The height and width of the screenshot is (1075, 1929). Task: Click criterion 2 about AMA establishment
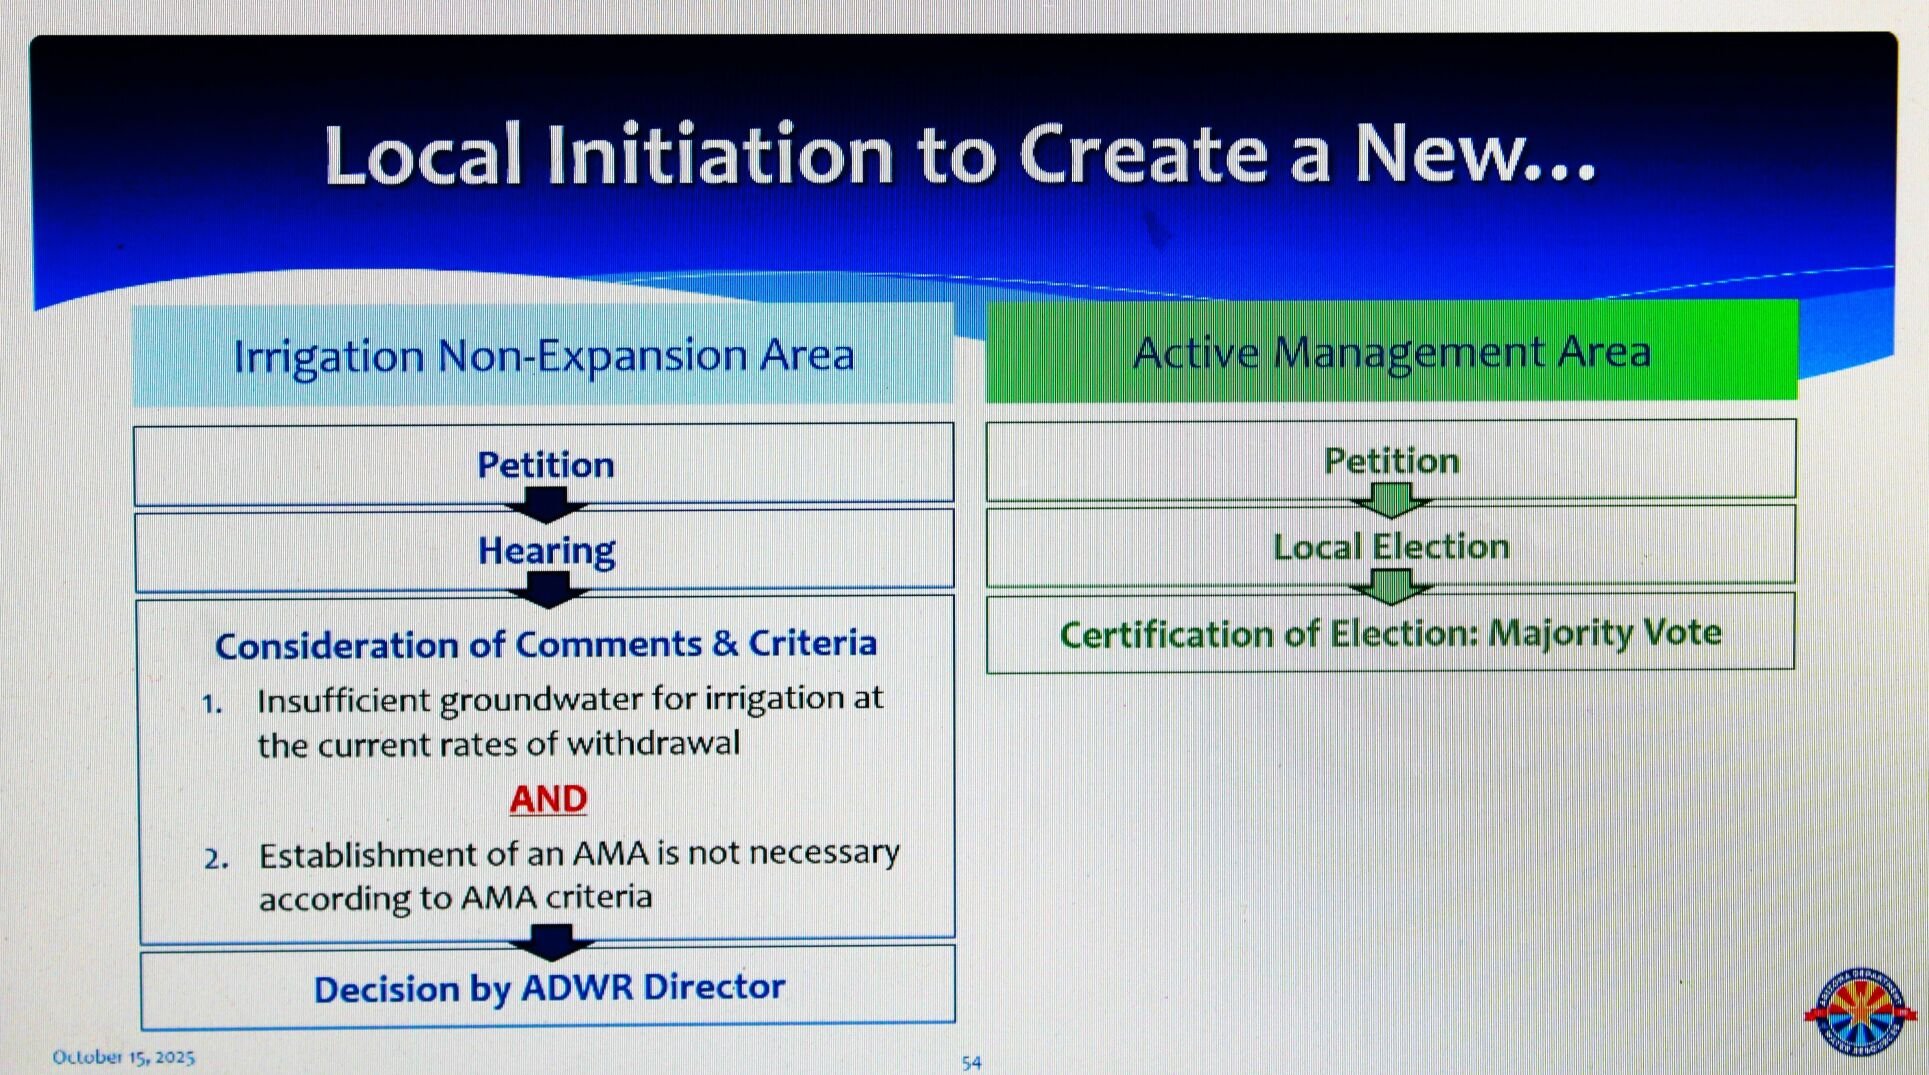pyautogui.click(x=578, y=875)
